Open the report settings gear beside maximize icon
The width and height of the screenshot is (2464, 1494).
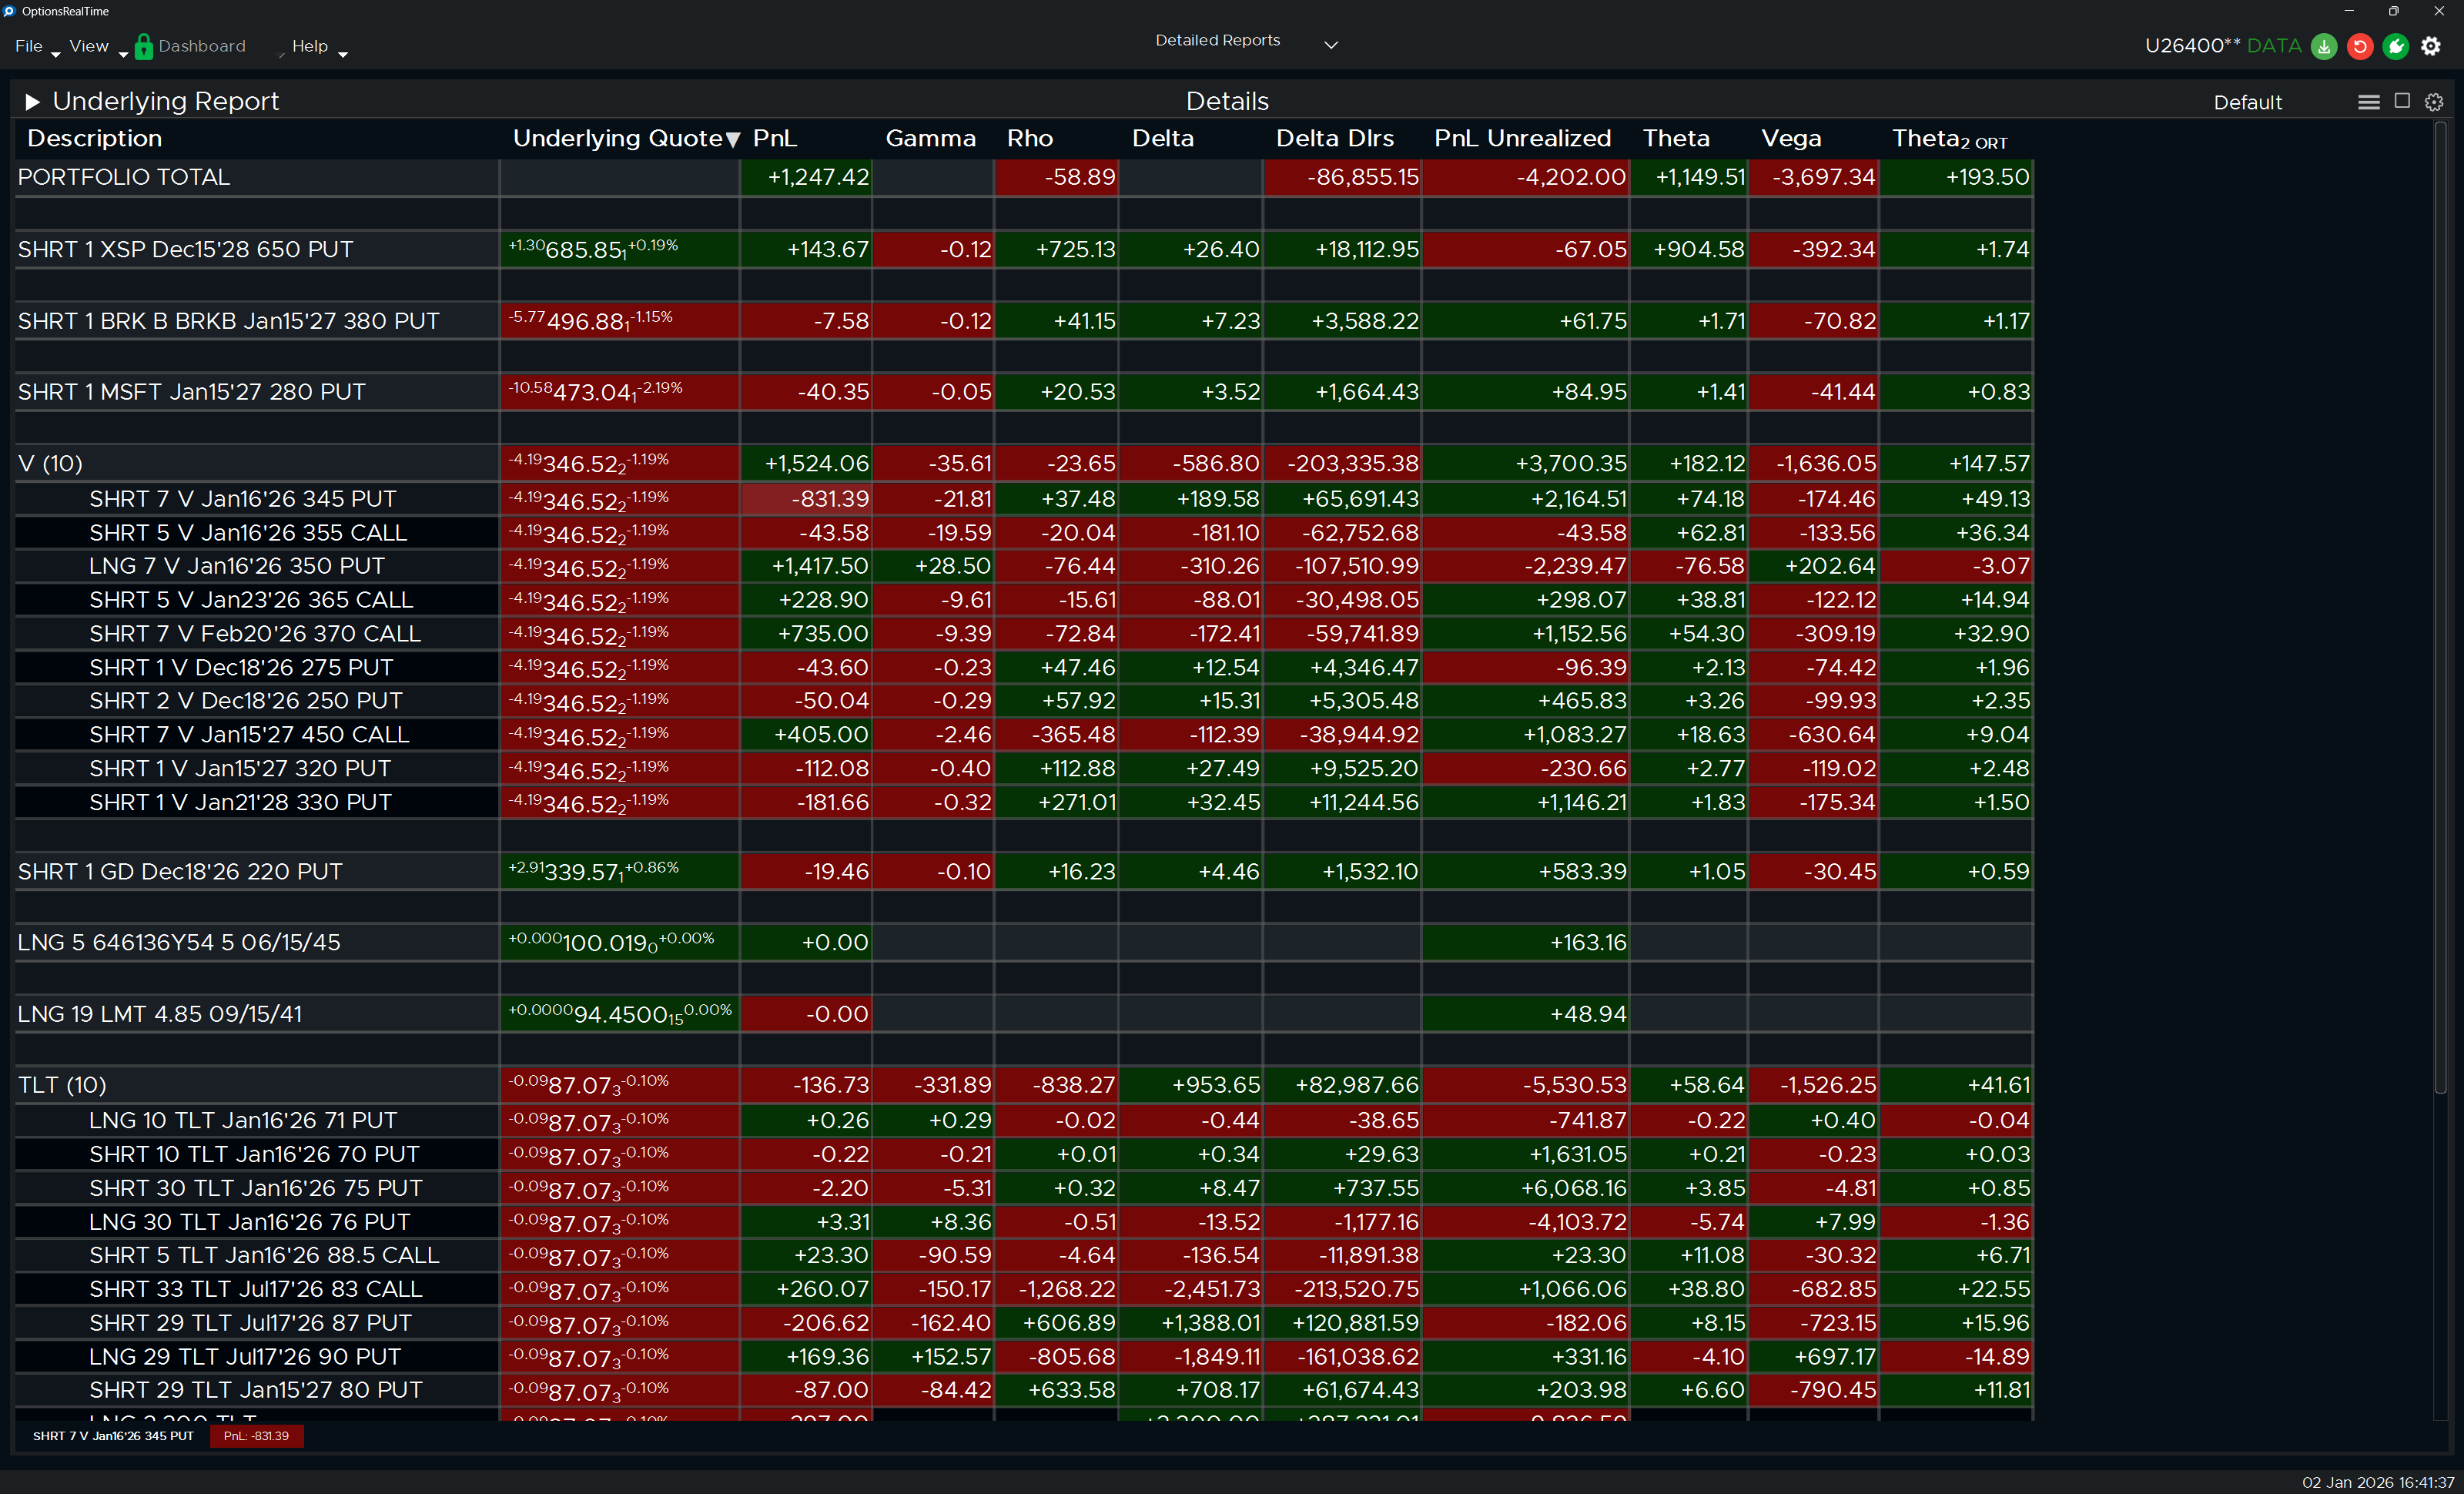click(x=2433, y=101)
